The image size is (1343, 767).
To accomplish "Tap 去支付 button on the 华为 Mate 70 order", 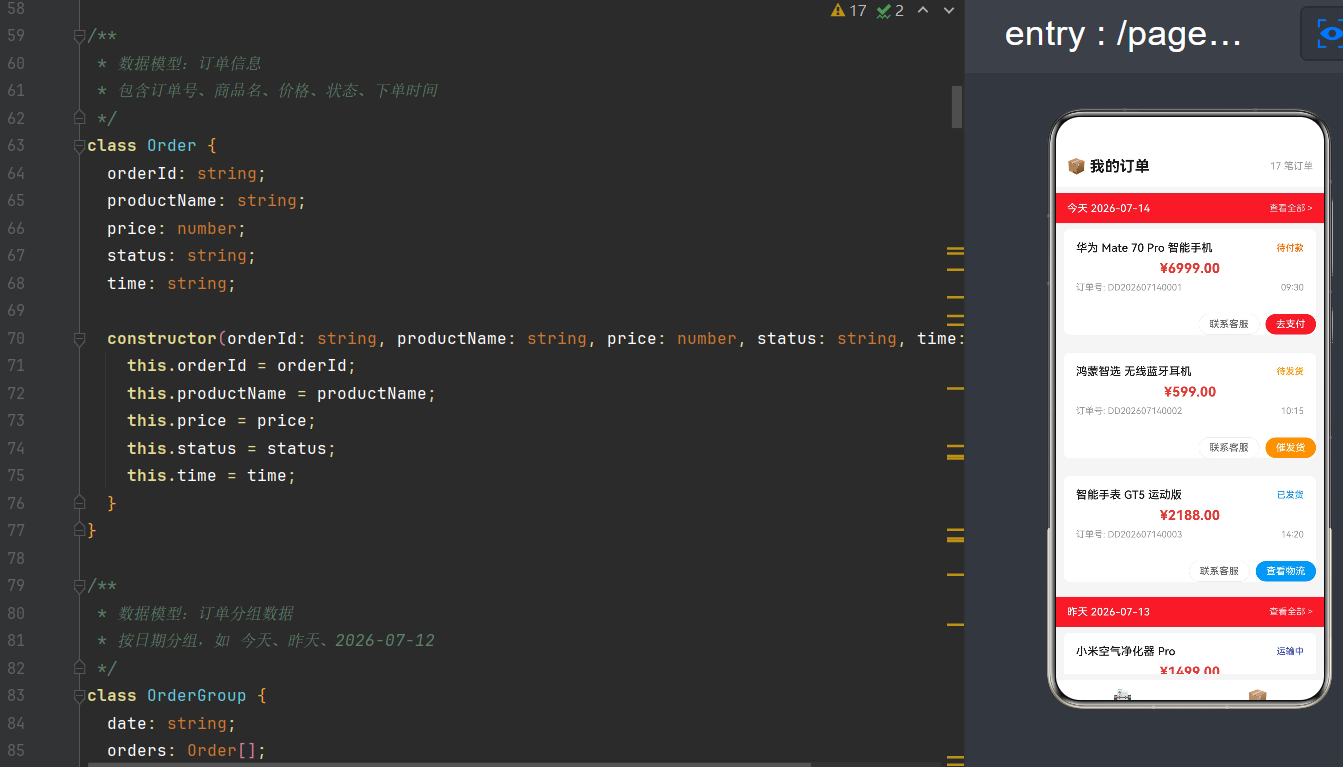I will pyautogui.click(x=1290, y=324).
